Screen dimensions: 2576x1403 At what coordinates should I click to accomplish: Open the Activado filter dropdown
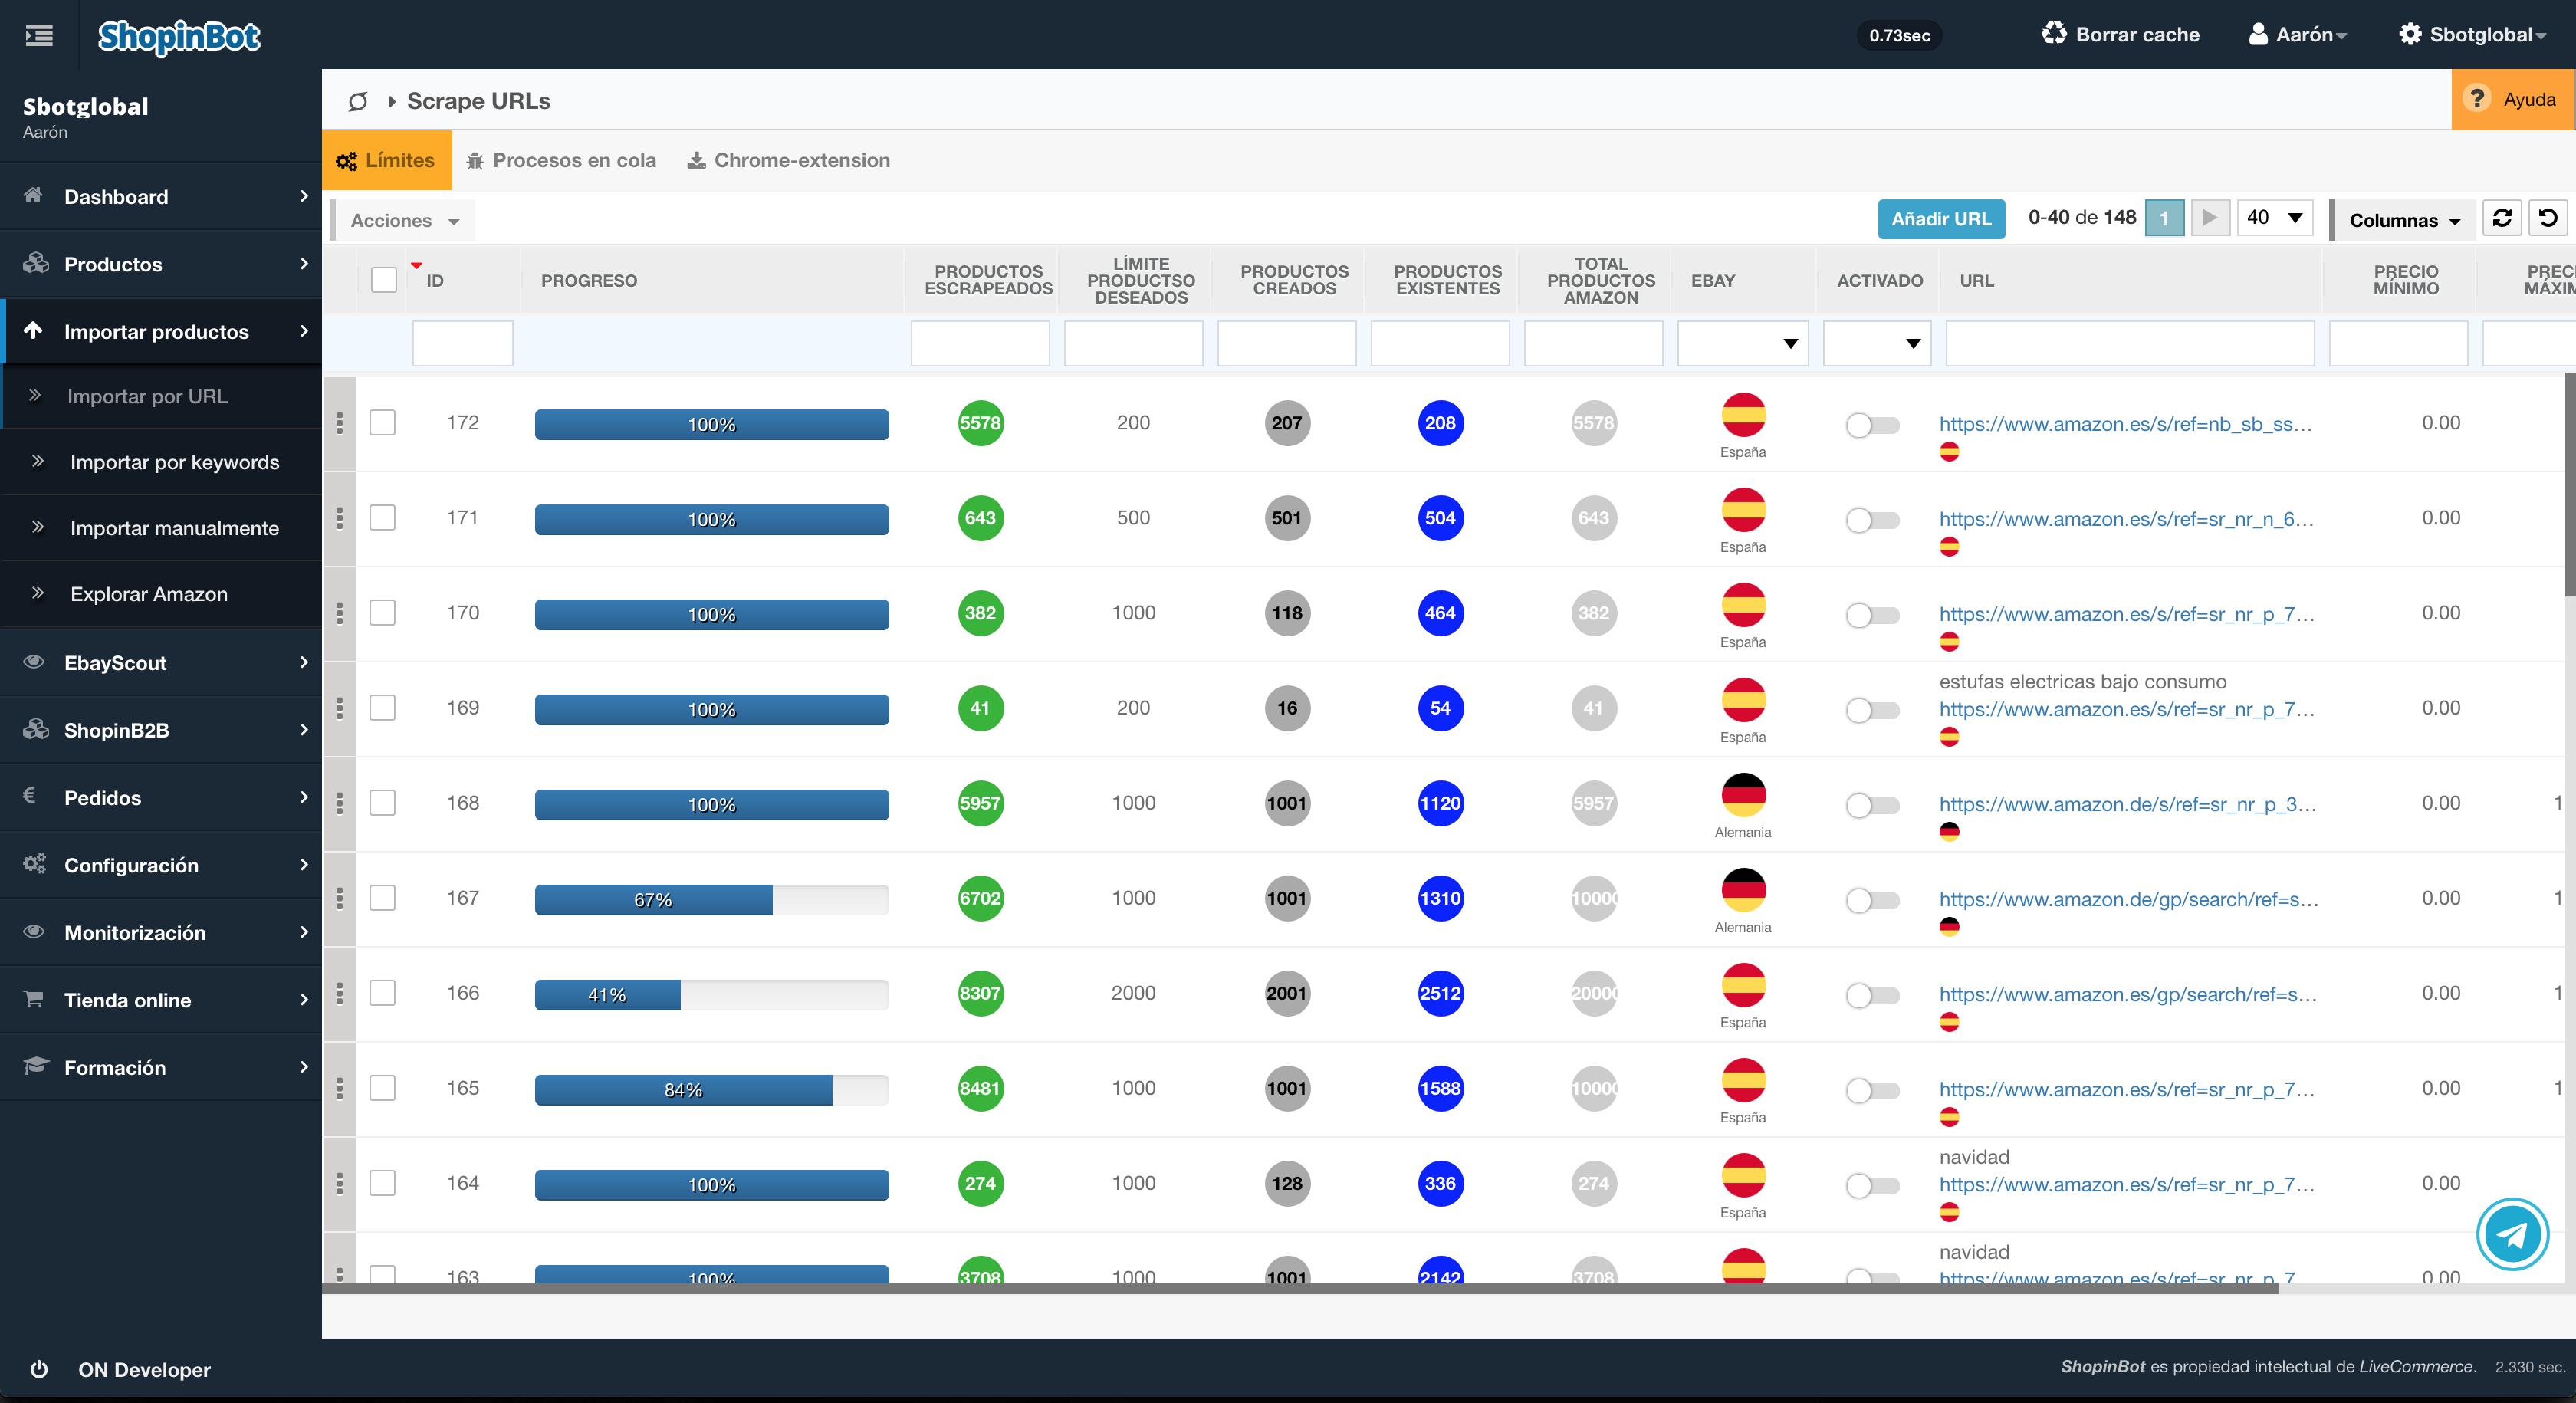[1877, 343]
